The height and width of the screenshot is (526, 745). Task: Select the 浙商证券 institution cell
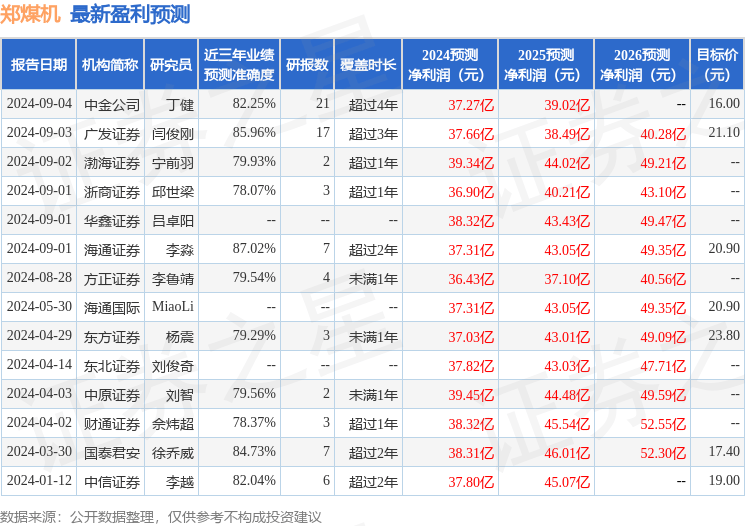(112, 191)
